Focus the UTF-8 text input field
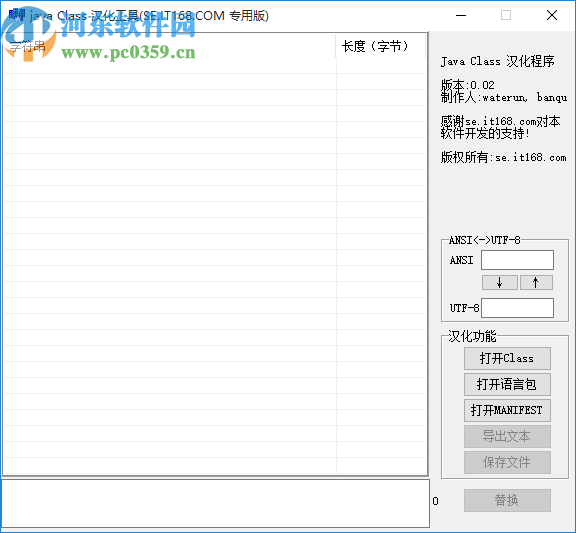The width and height of the screenshot is (576, 533). tap(517, 308)
